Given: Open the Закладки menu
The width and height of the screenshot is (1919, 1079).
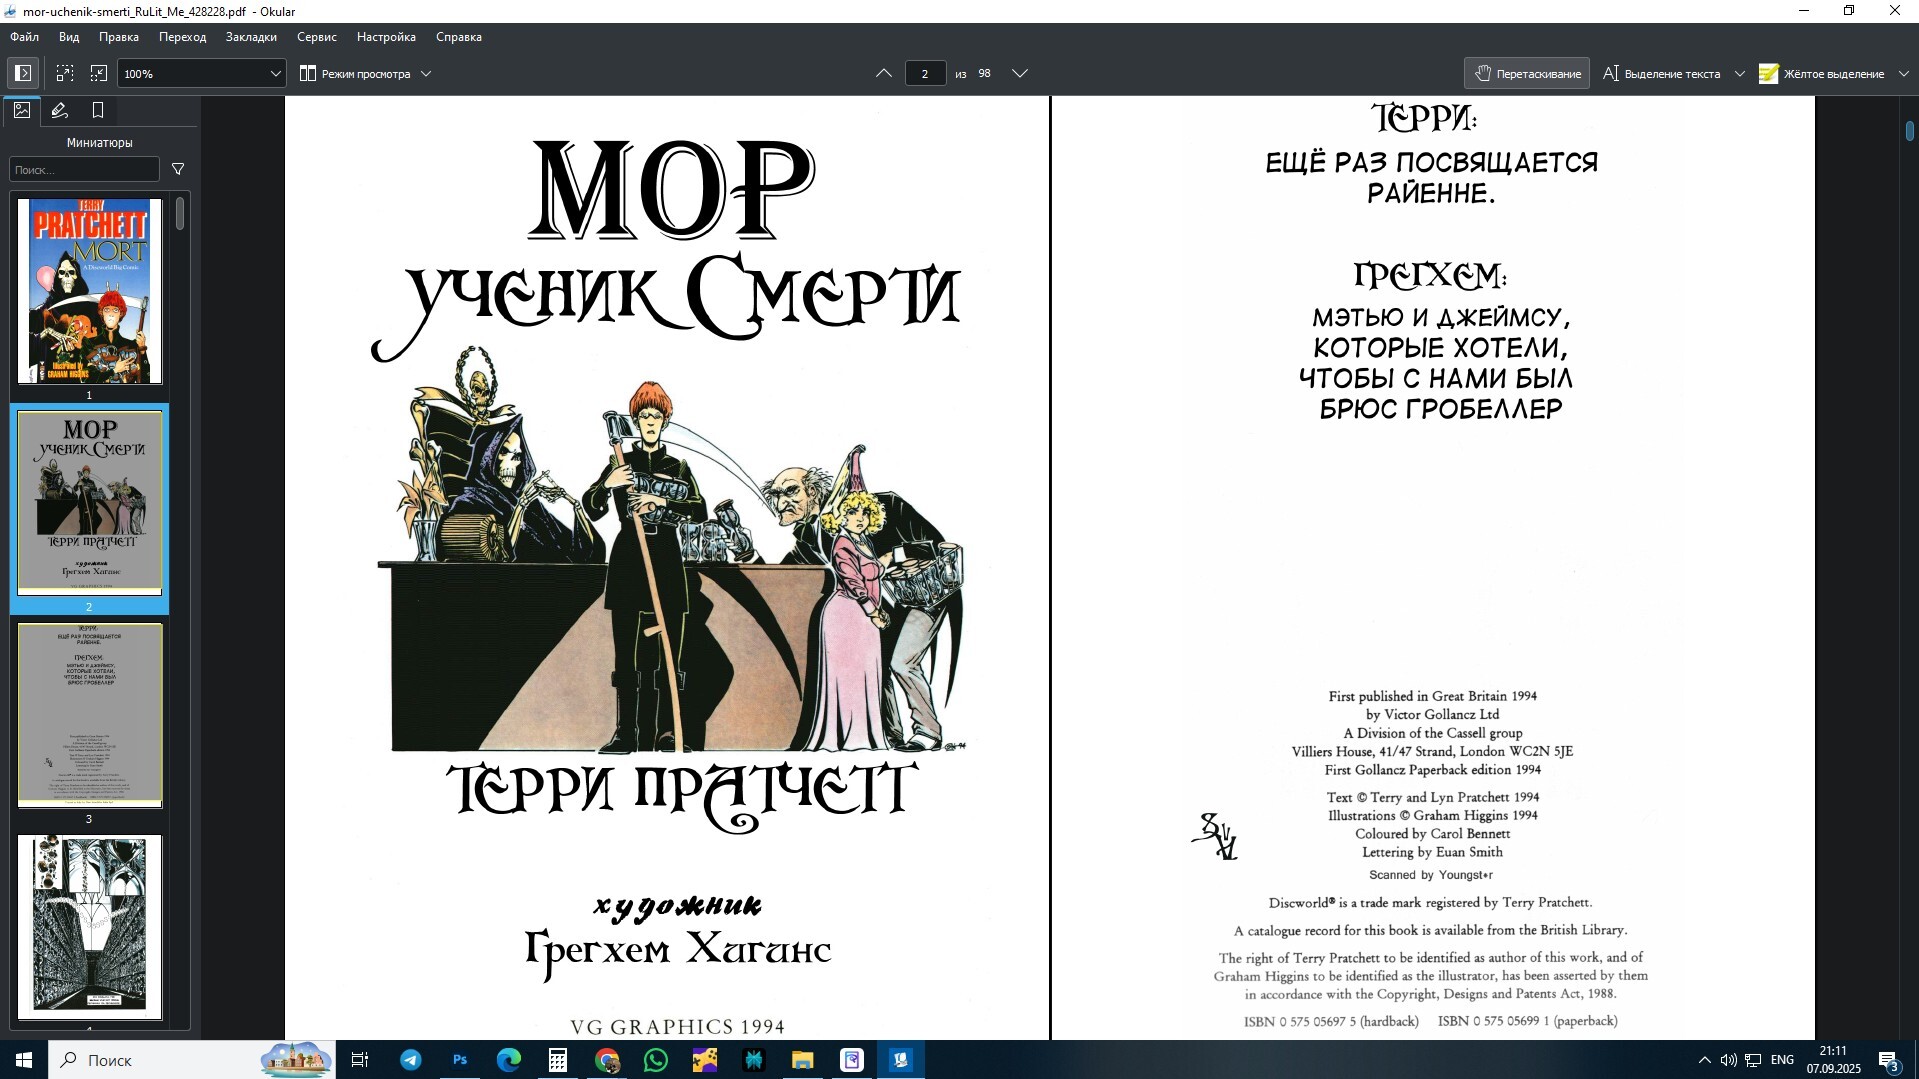Looking at the screenshot, I should pyautogui.click(x=251, y=37).
